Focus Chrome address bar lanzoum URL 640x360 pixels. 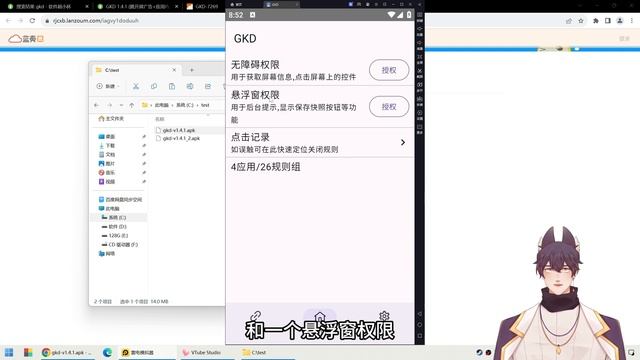coord(96,20)
